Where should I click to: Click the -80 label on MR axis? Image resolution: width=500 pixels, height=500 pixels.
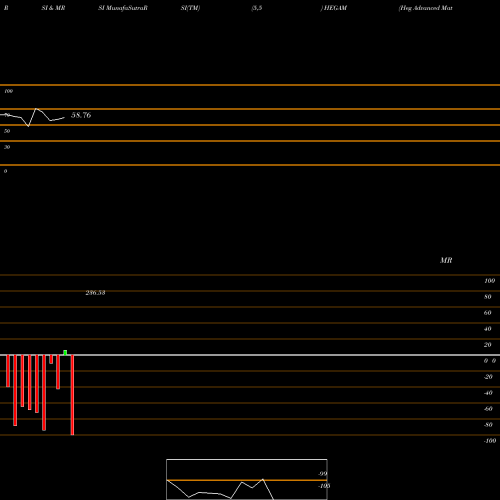pos(488,425)
